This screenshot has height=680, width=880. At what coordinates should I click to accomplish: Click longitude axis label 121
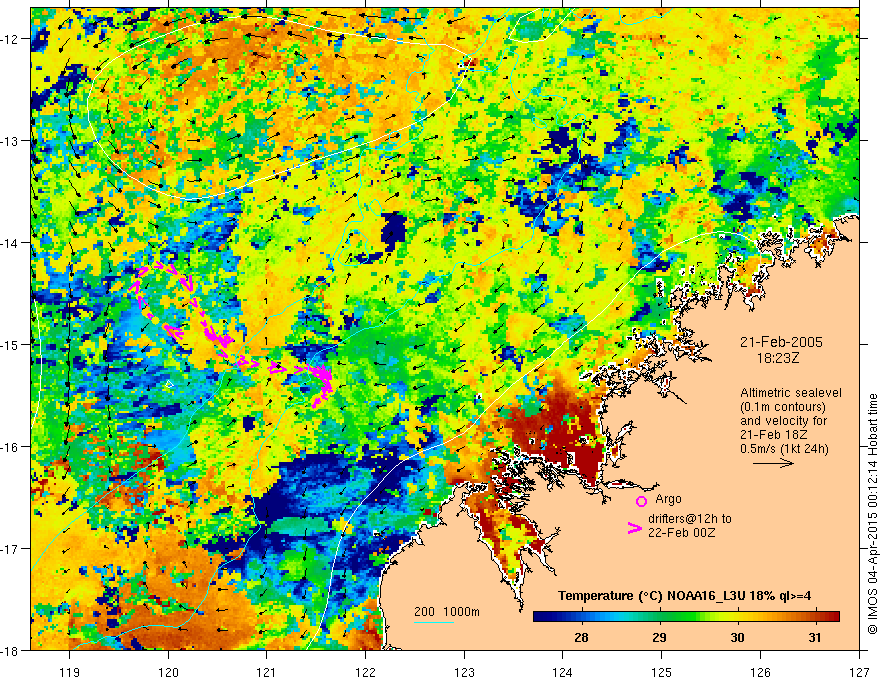[267, 672]
